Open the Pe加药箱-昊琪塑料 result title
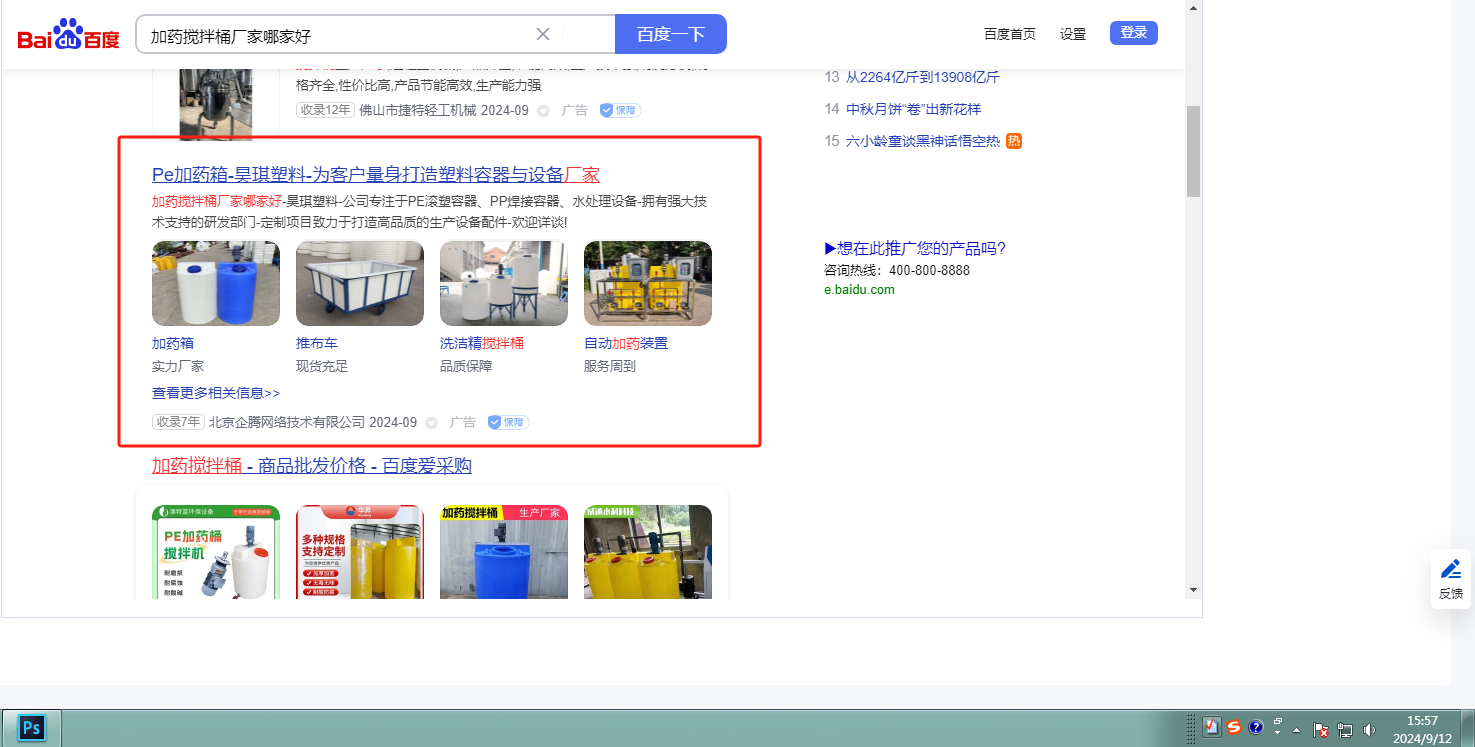 point(376,174)
